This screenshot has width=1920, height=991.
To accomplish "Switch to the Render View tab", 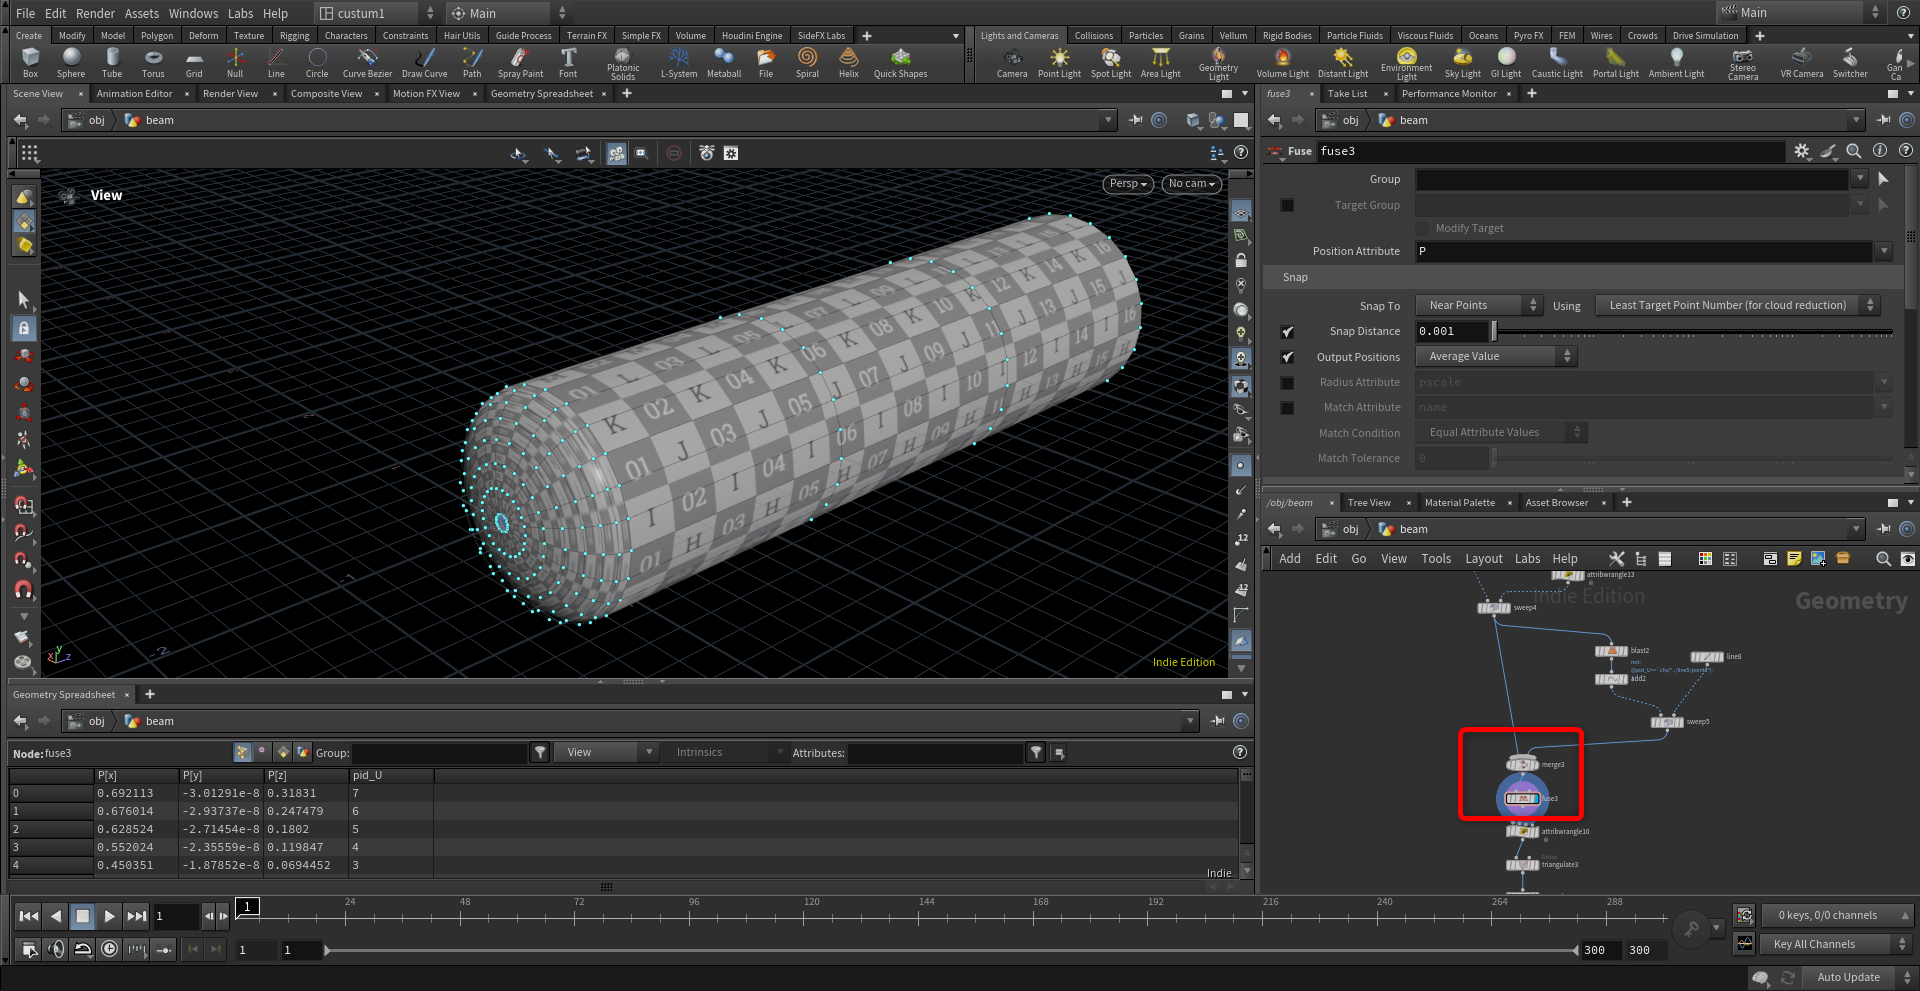I will tap(230, 94).
